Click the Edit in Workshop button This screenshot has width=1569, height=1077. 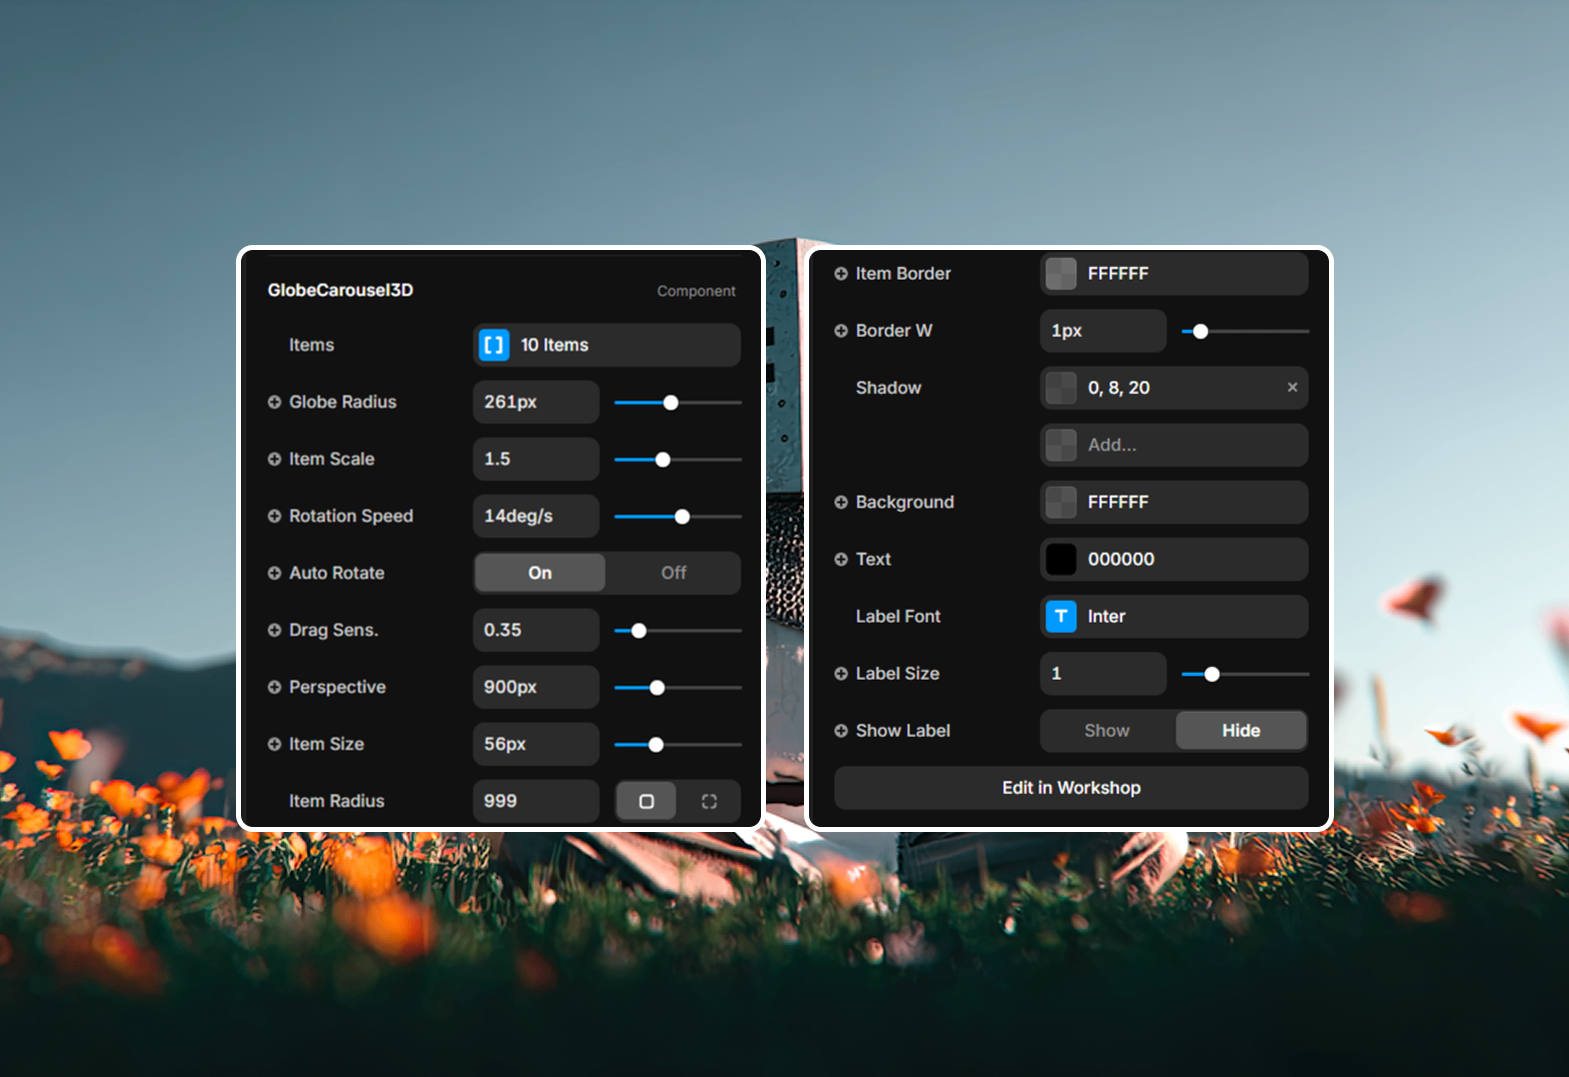(1071, 788)
